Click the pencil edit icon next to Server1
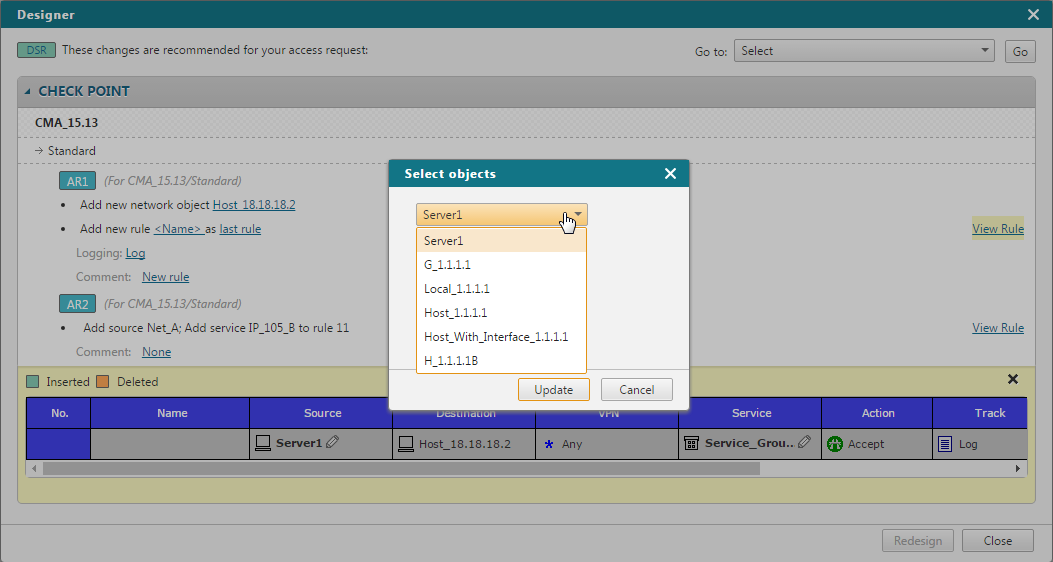Image resolution: width=1053 pixels, height=562 pixels. point(333,442)
